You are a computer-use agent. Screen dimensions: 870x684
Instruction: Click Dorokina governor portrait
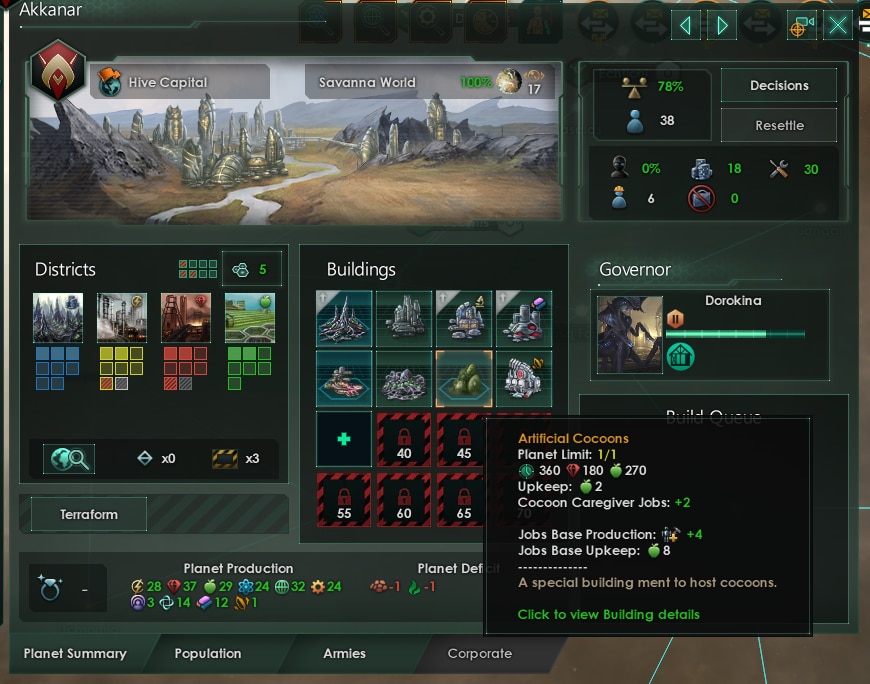tap(630, 335)
